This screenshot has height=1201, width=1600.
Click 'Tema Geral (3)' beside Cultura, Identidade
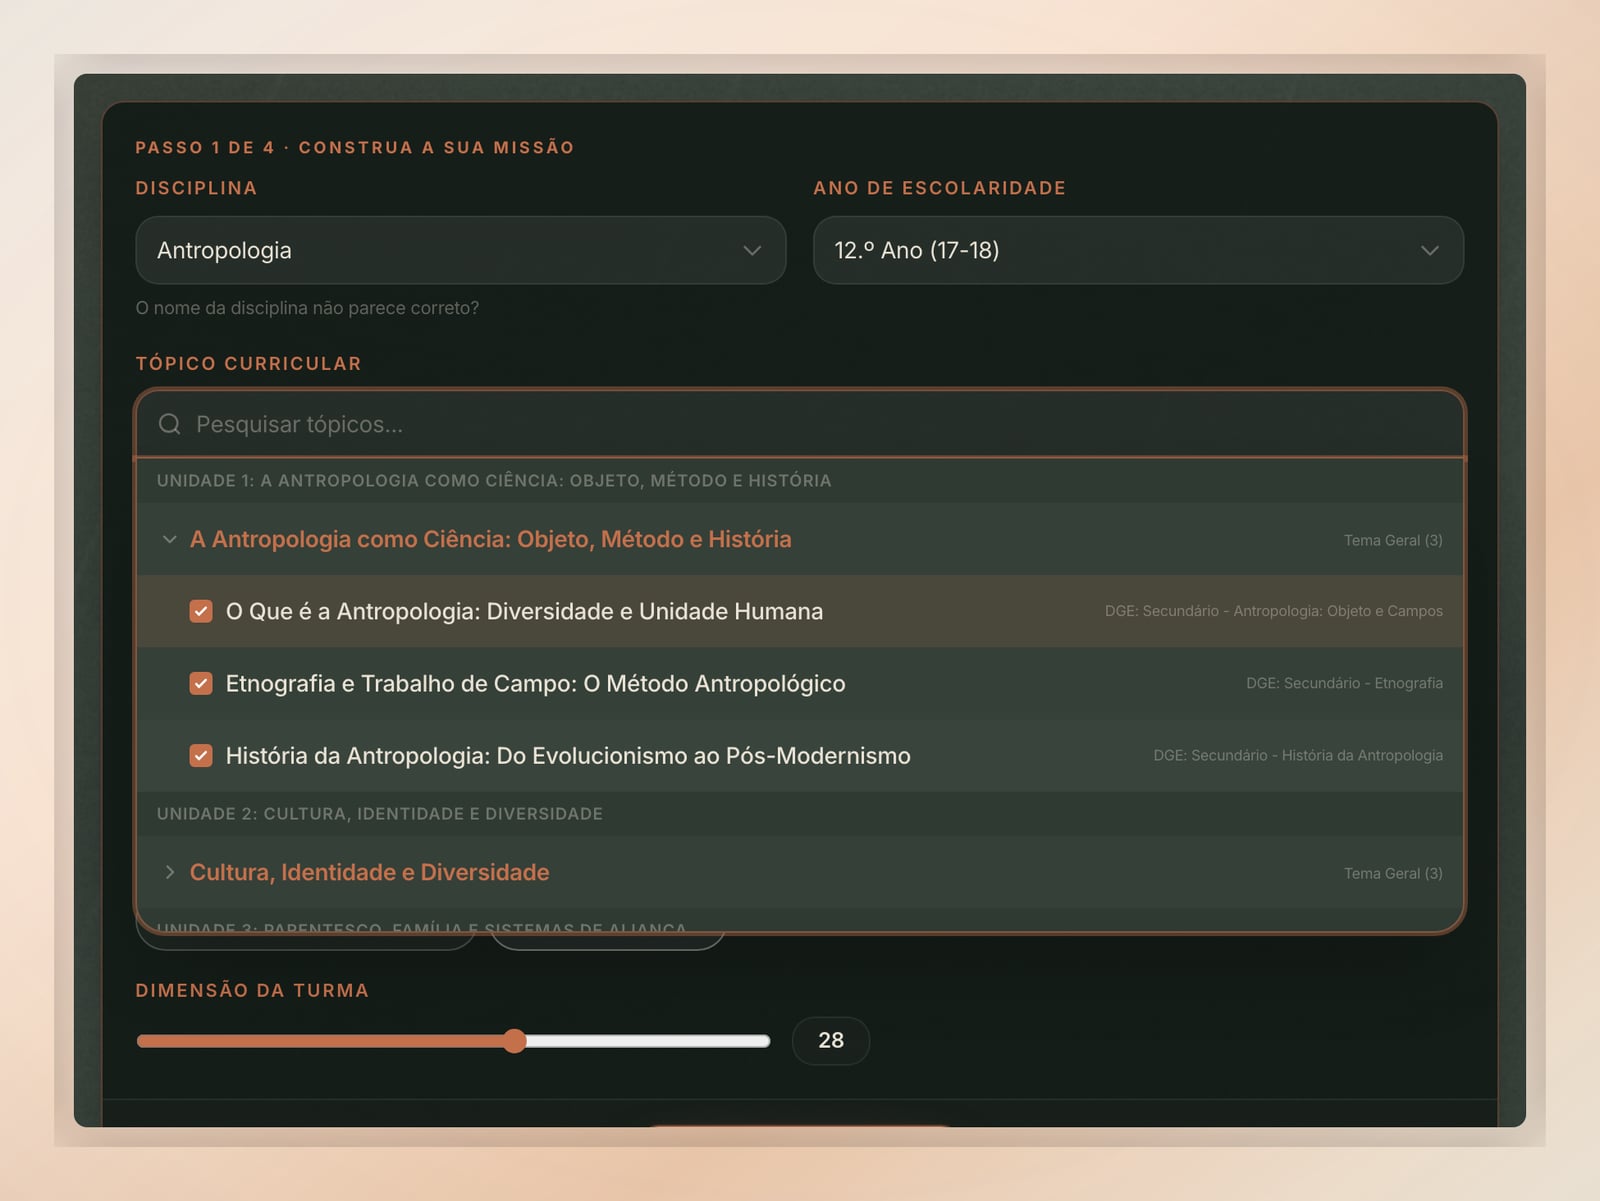coord(1393,873)
